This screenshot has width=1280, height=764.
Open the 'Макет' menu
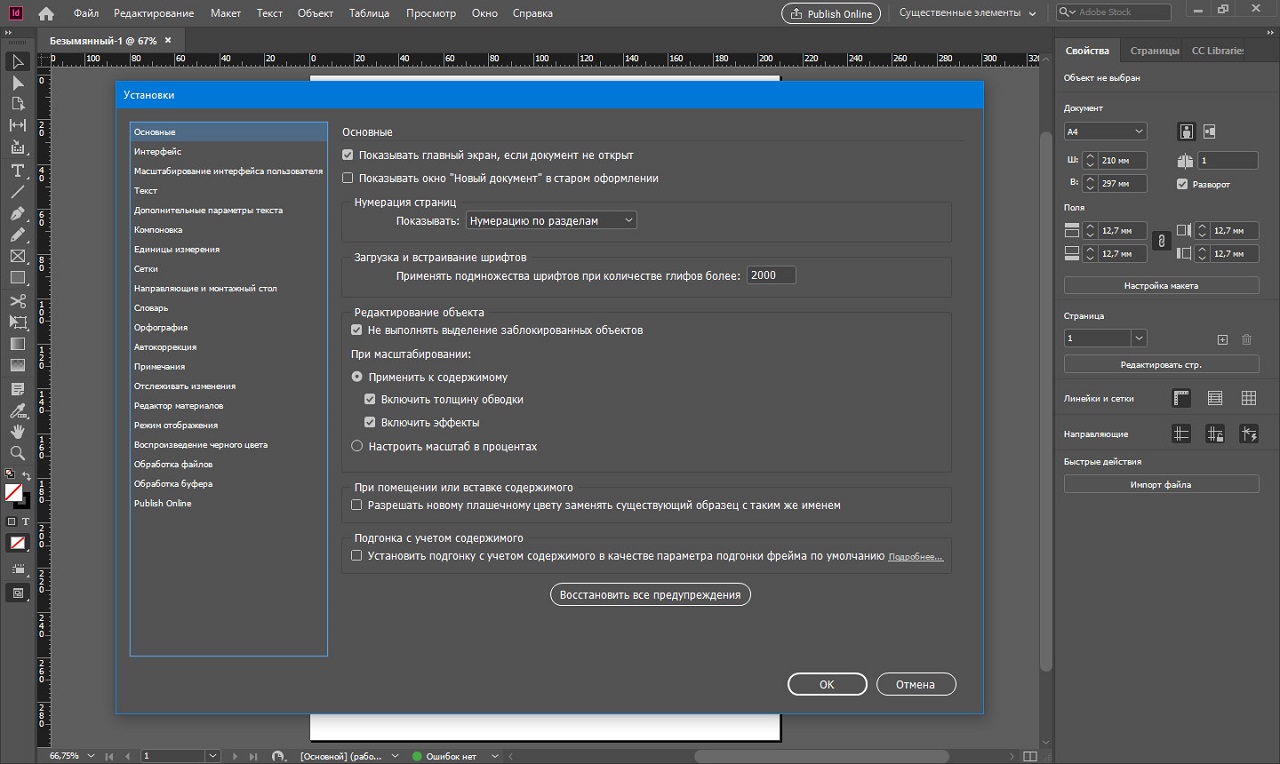tap(225, 13)
